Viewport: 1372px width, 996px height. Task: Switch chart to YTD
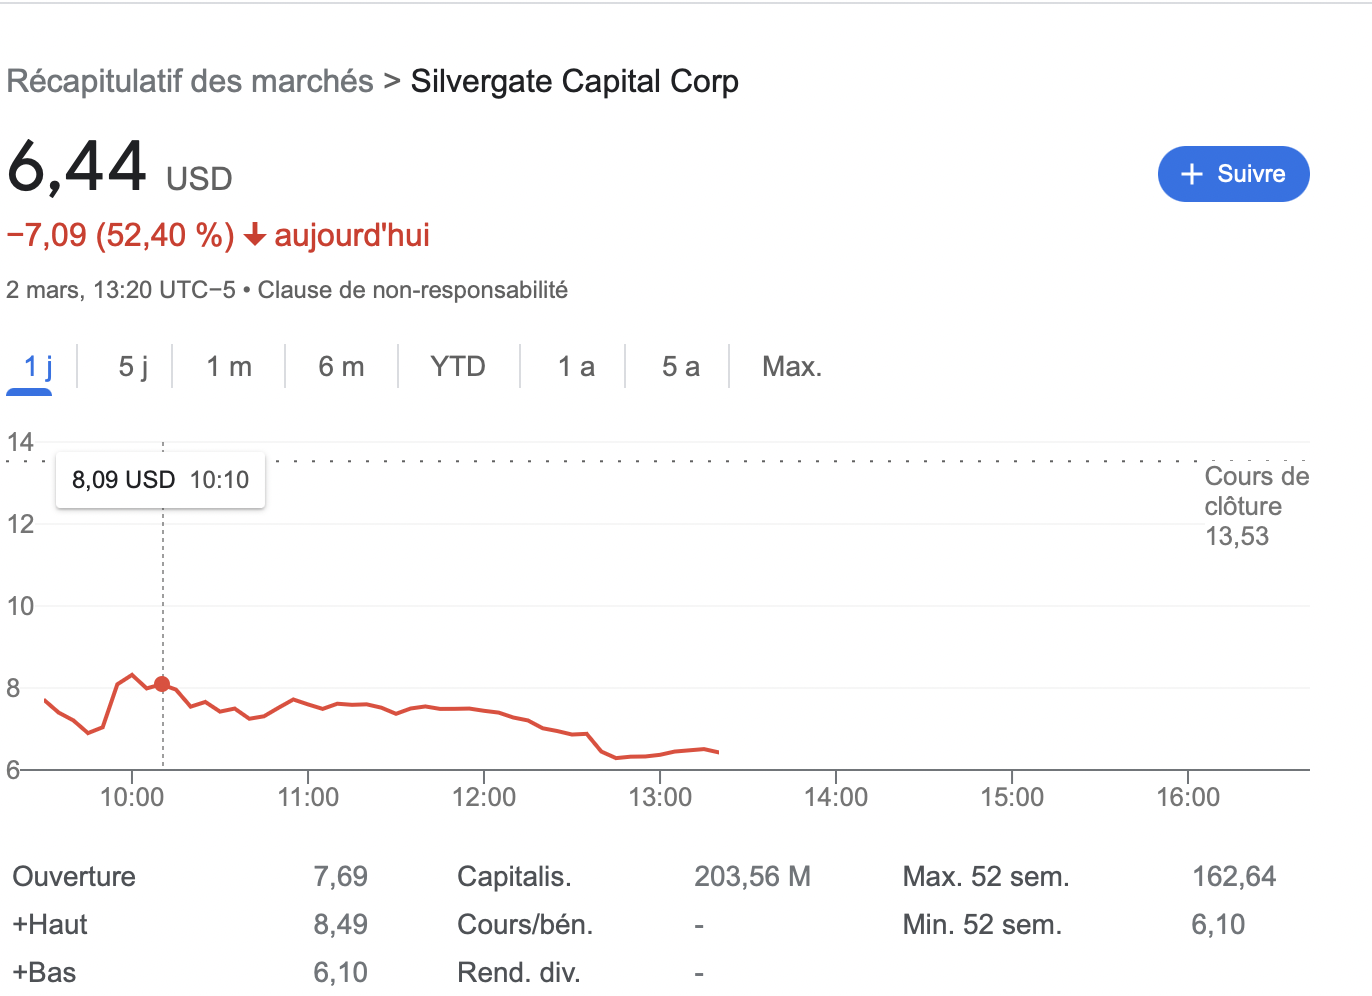click(x=458, y=367)
